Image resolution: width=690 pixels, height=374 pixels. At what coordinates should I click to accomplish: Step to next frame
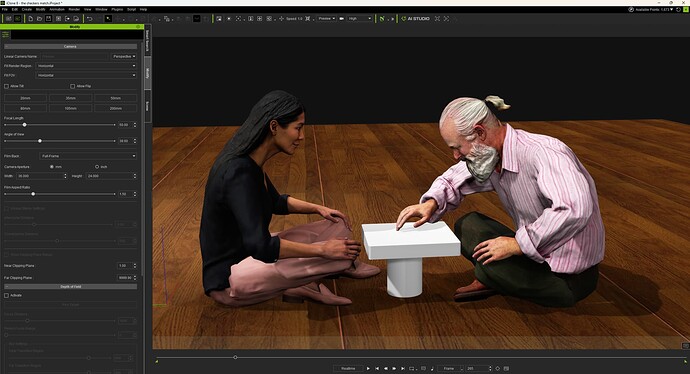(394, 368)
